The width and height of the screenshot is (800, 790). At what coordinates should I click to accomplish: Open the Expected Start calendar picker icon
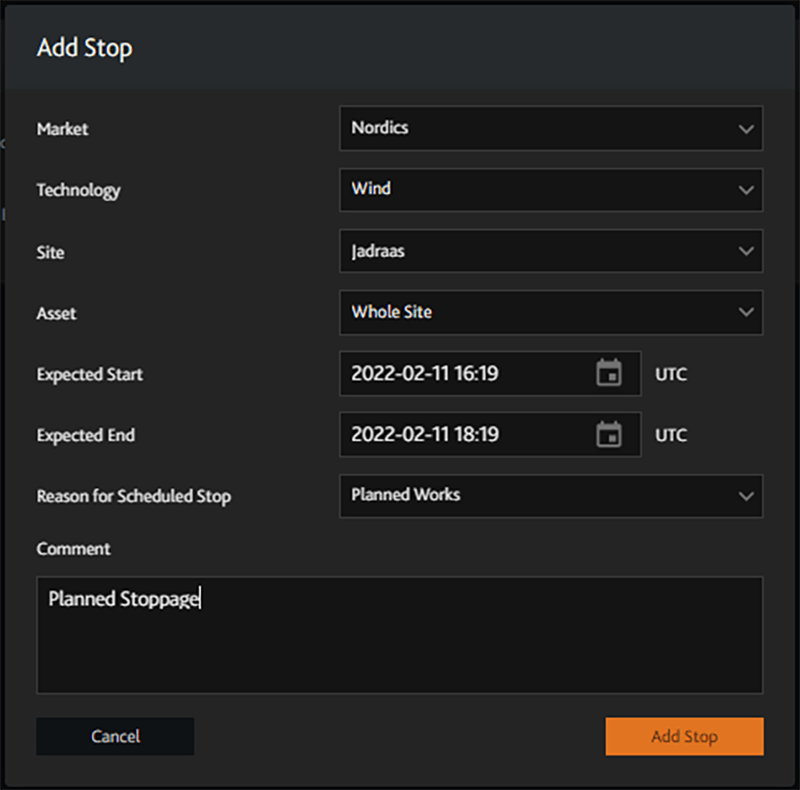click(x=608, y=374)
